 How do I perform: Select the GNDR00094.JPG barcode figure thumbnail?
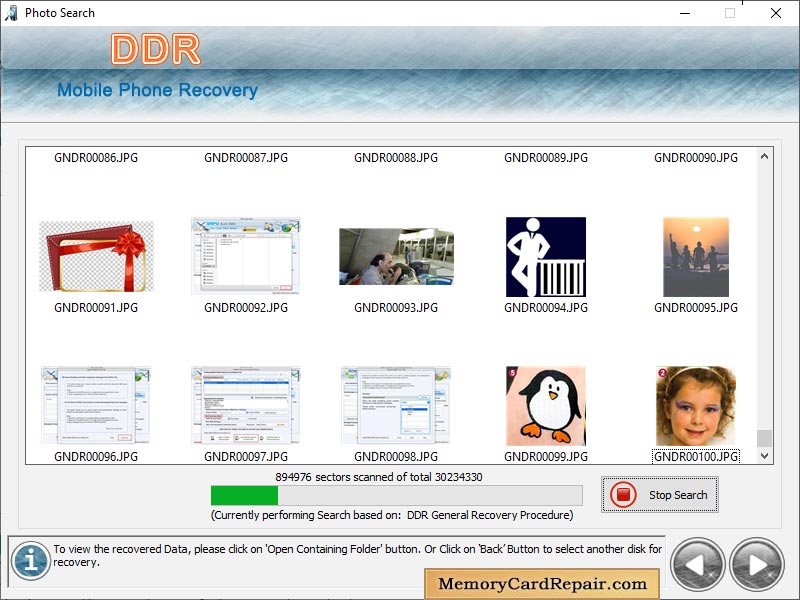tap(546, 257)
